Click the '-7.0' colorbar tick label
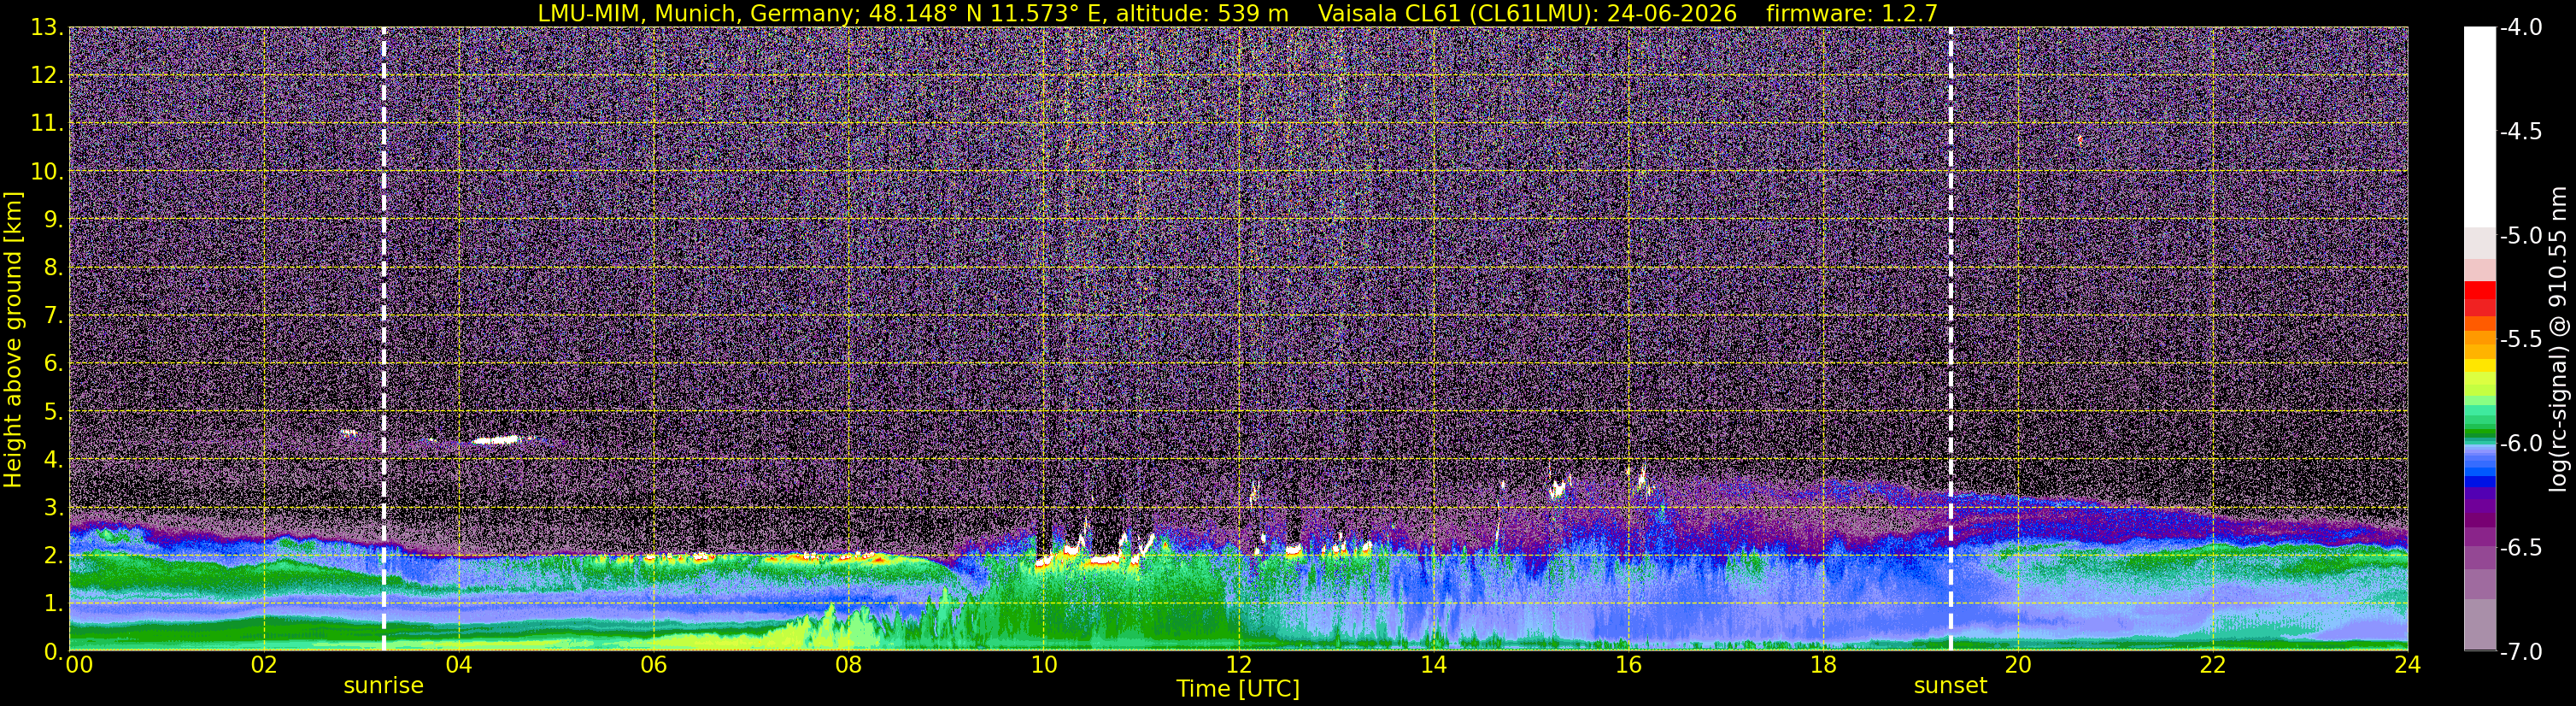Image resolution: width=2576 pixels, height=706 pixels. (x=2520, y=652)
